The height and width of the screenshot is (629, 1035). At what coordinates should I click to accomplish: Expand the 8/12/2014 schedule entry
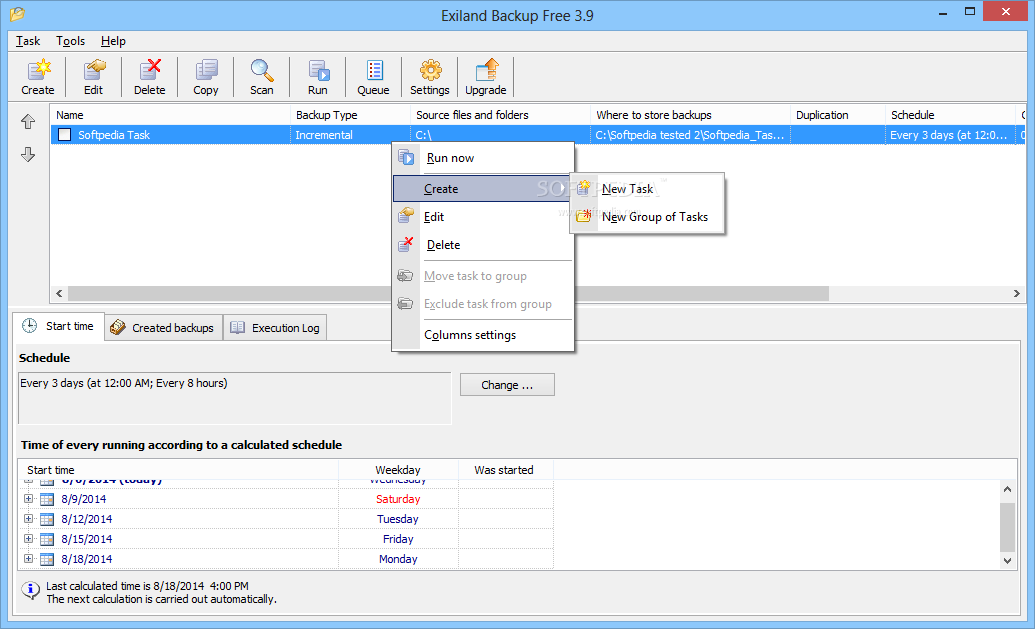tap(28, 519)
